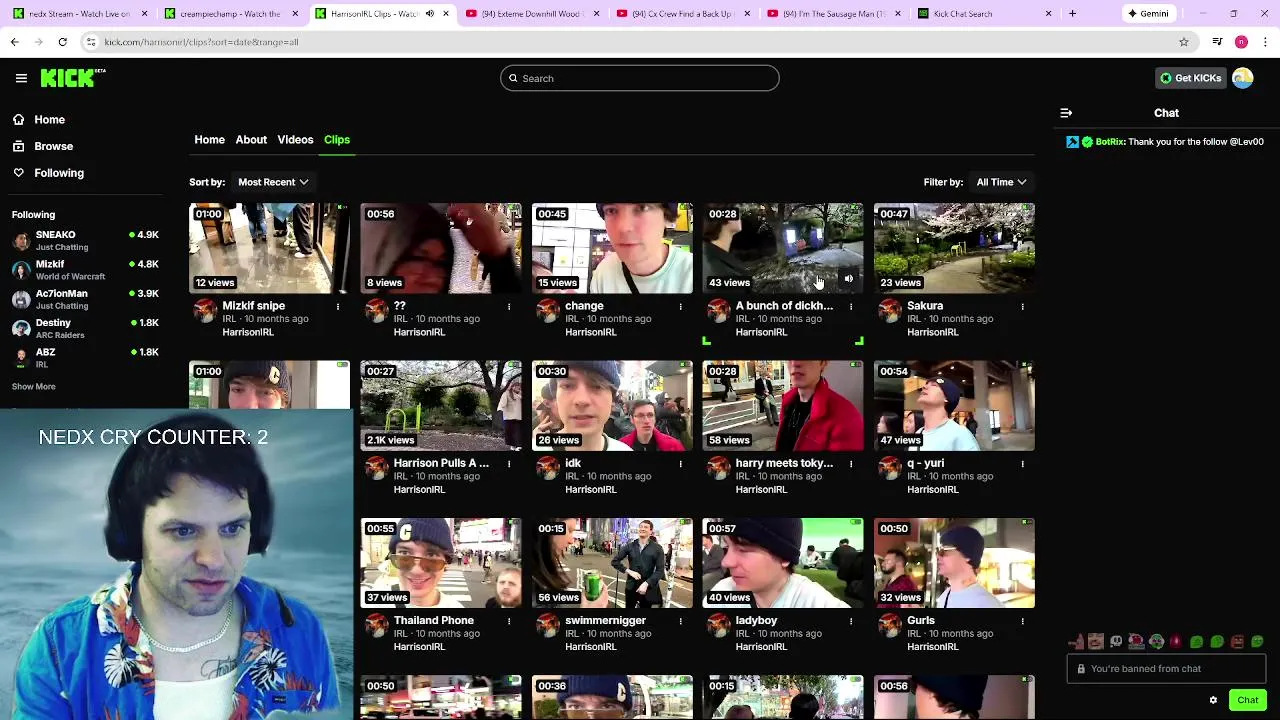
Task: Click BotRix username in chat
Action: click(x=1109, y=142)
